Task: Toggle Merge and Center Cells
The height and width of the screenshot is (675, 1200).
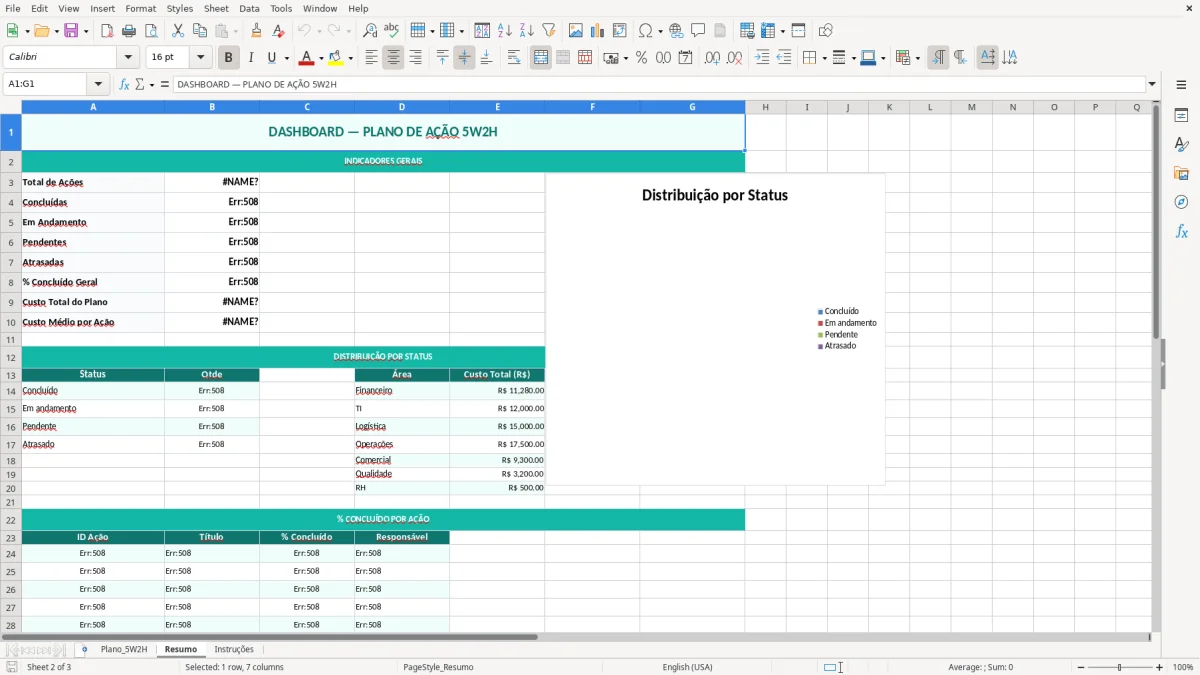Action: [541, 58]
